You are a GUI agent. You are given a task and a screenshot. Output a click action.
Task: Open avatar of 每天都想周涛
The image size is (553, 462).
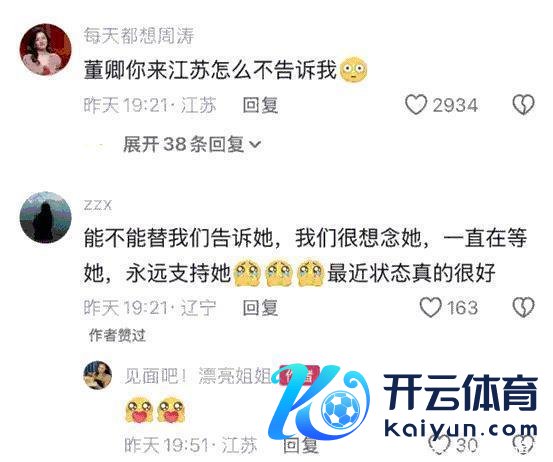coord(45,49)
